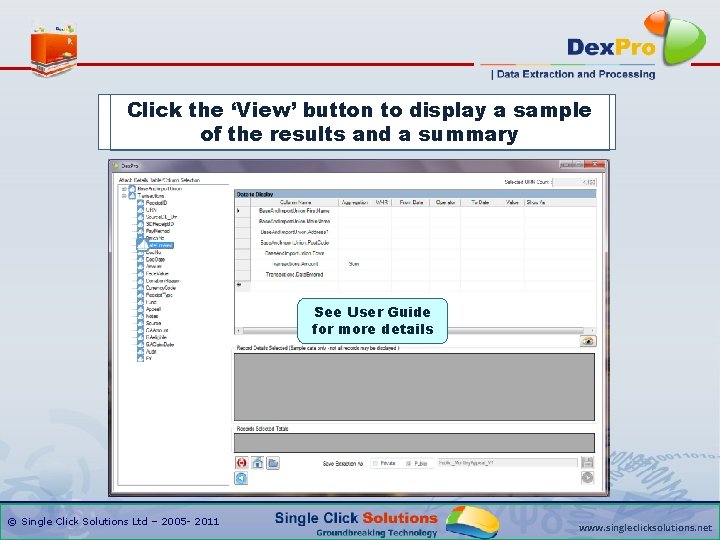Tick the Private checkbox

[x=375, y=463]
